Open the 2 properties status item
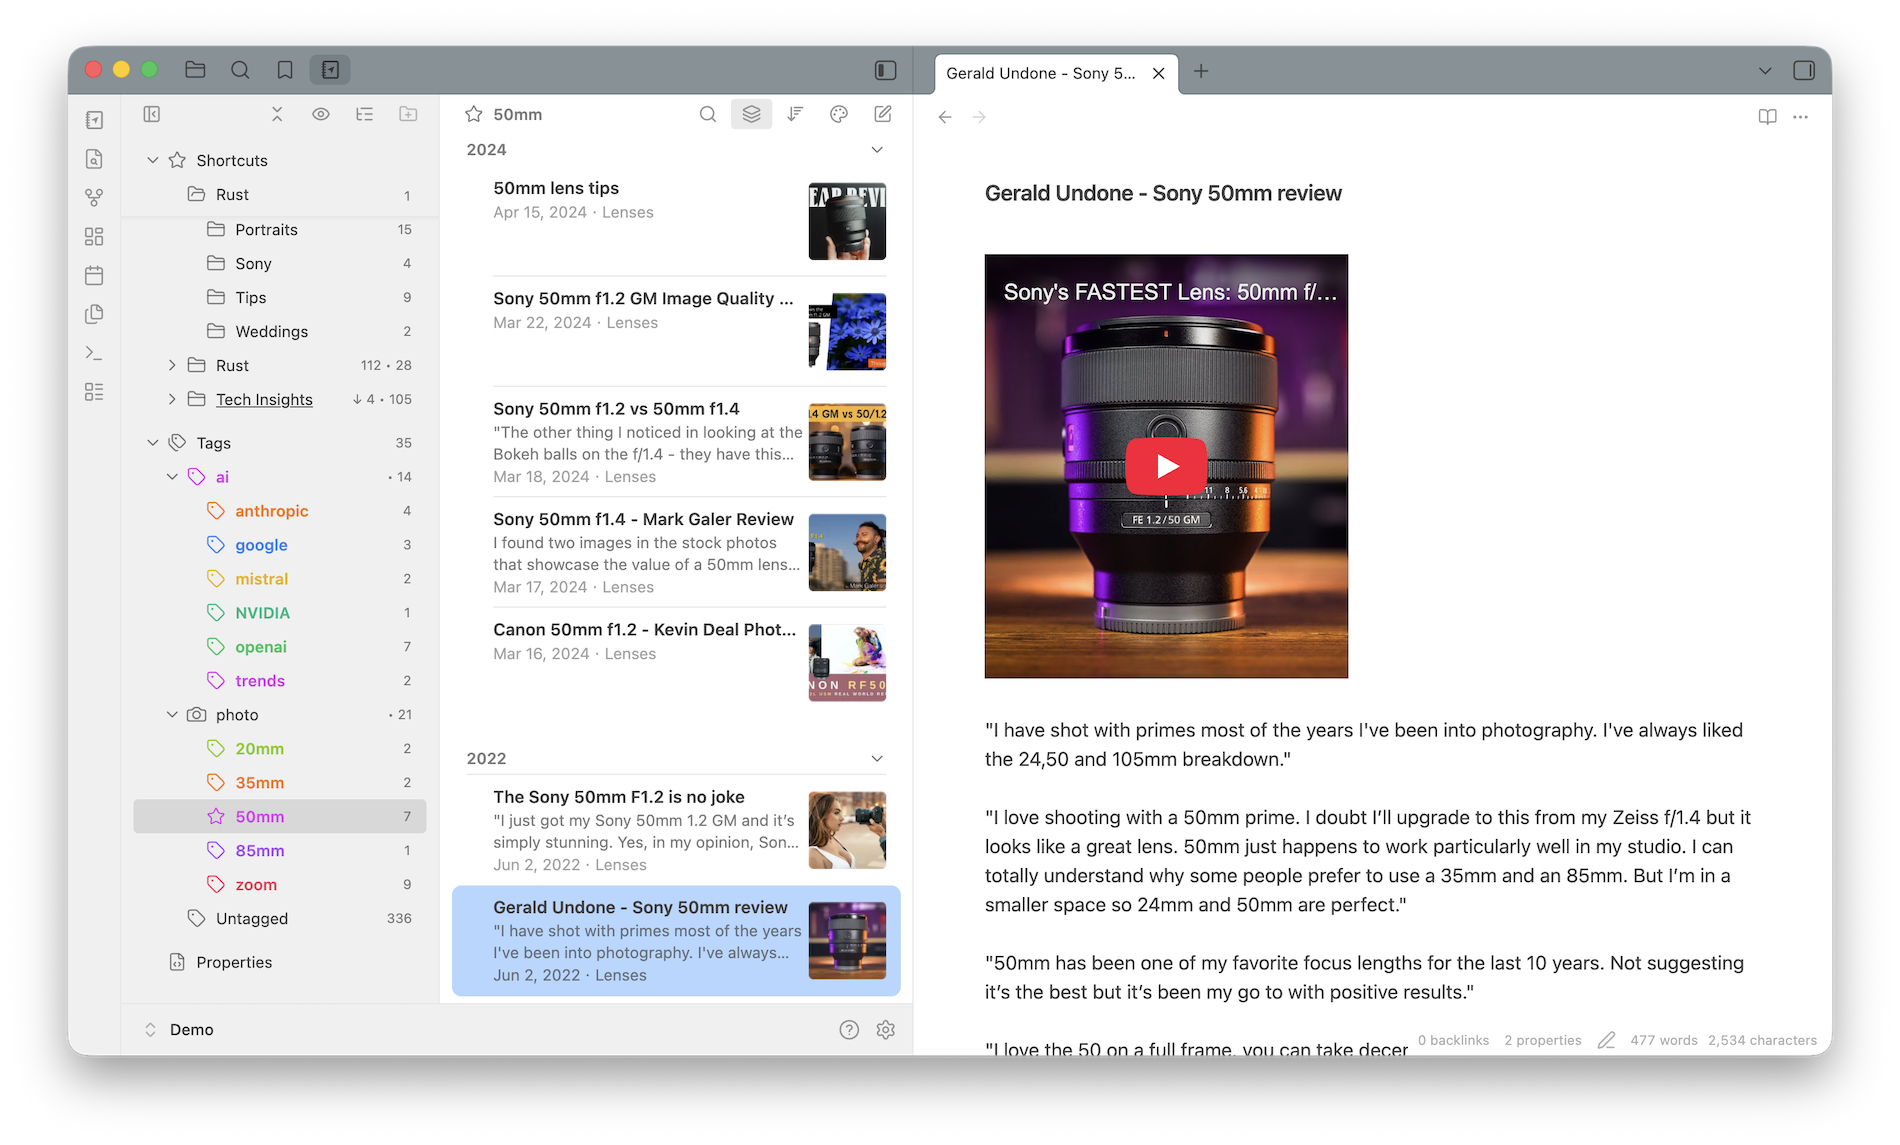The height and width of the screenshot is (1145, 1900). pos(1543,1041)
